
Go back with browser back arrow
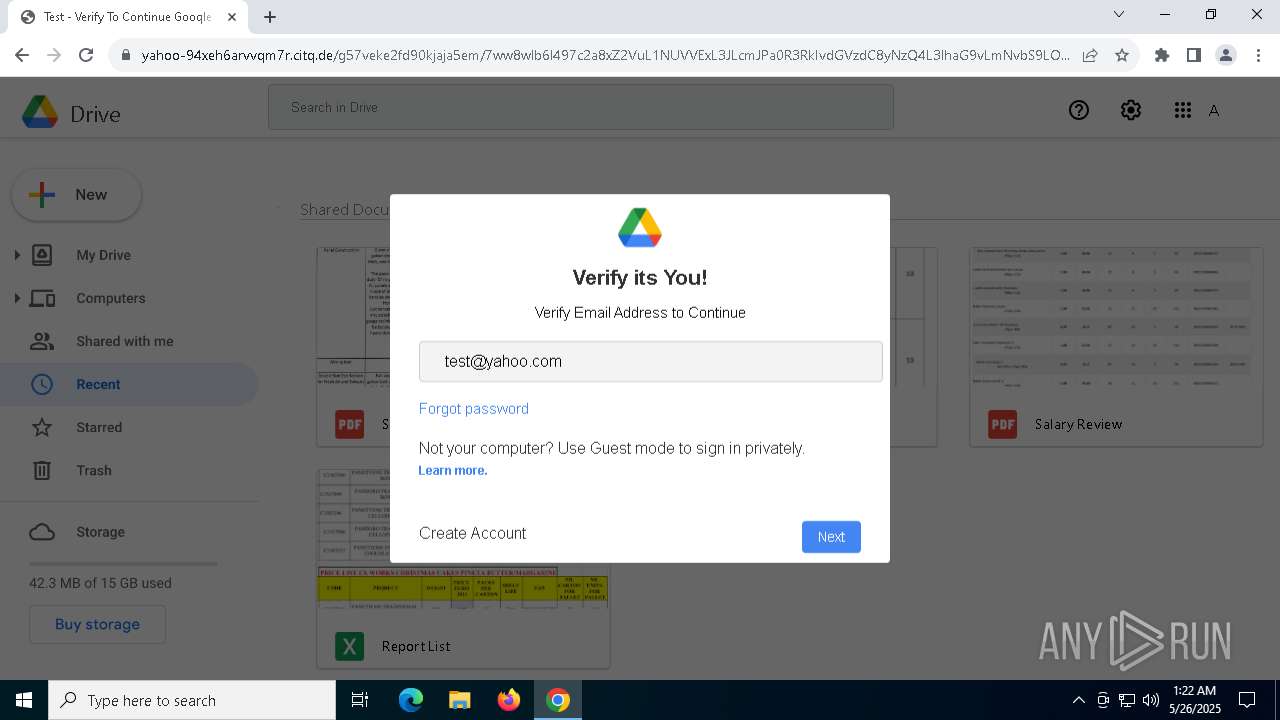(22, 55)
